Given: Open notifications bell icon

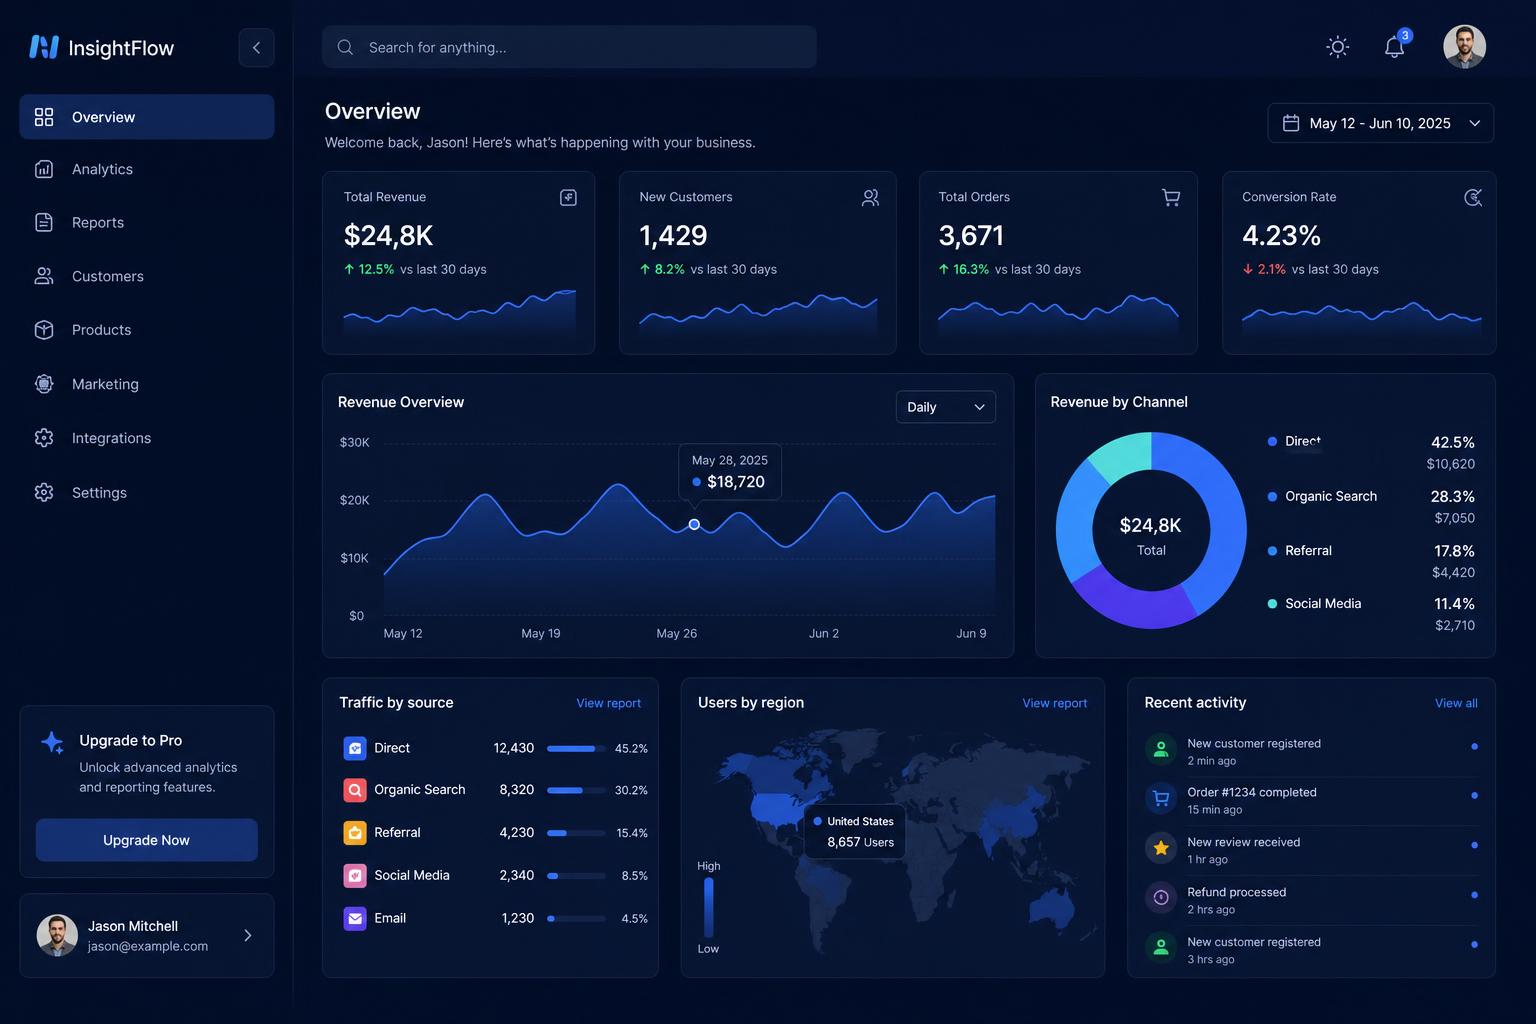Looking at the screenshot, I should tap(1395, 47).
